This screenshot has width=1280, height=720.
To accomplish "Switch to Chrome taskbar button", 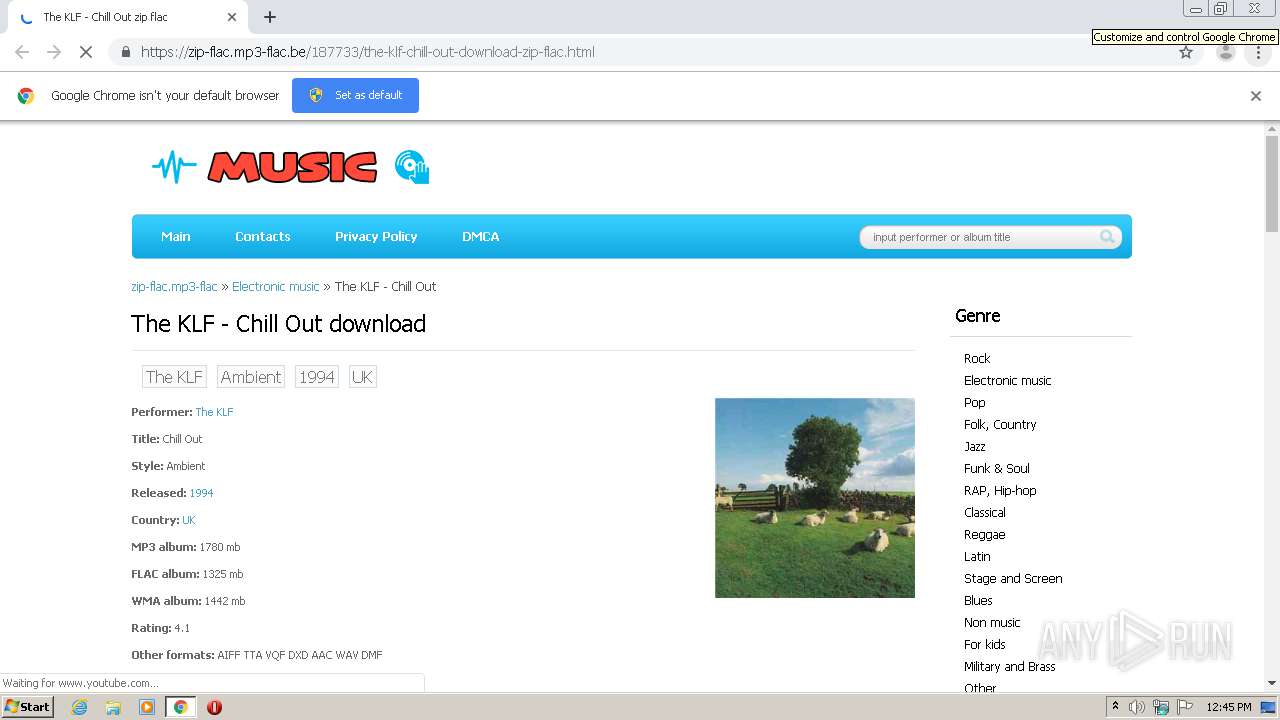I will (x=180, y=707).
